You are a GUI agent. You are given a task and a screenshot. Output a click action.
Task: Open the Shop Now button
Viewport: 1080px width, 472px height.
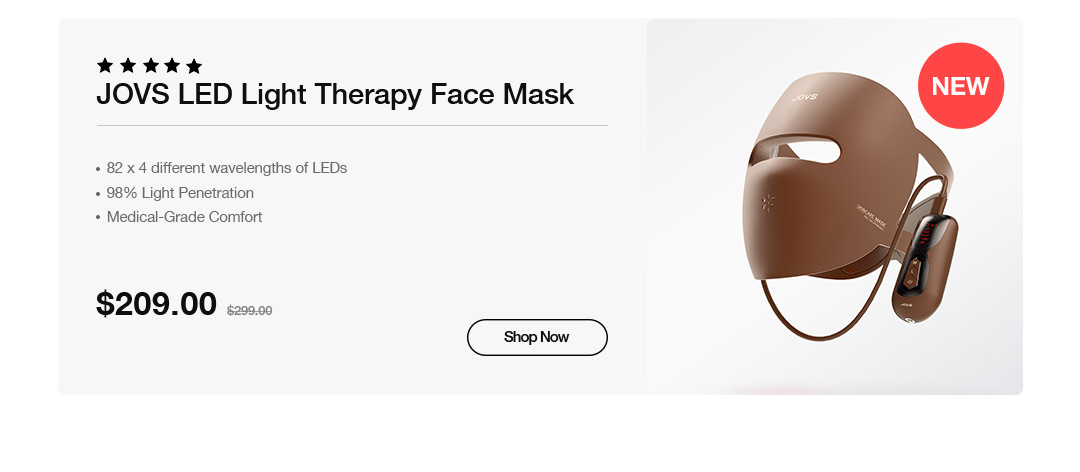coord(537,337)
